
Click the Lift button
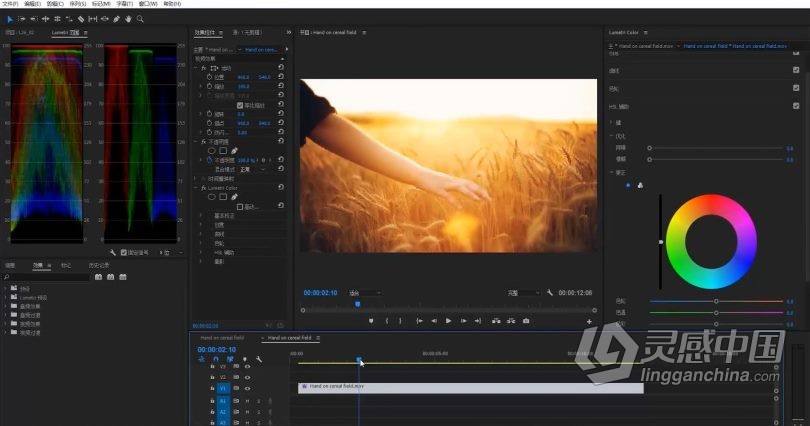pyautogui.click(x=496, y=321)
